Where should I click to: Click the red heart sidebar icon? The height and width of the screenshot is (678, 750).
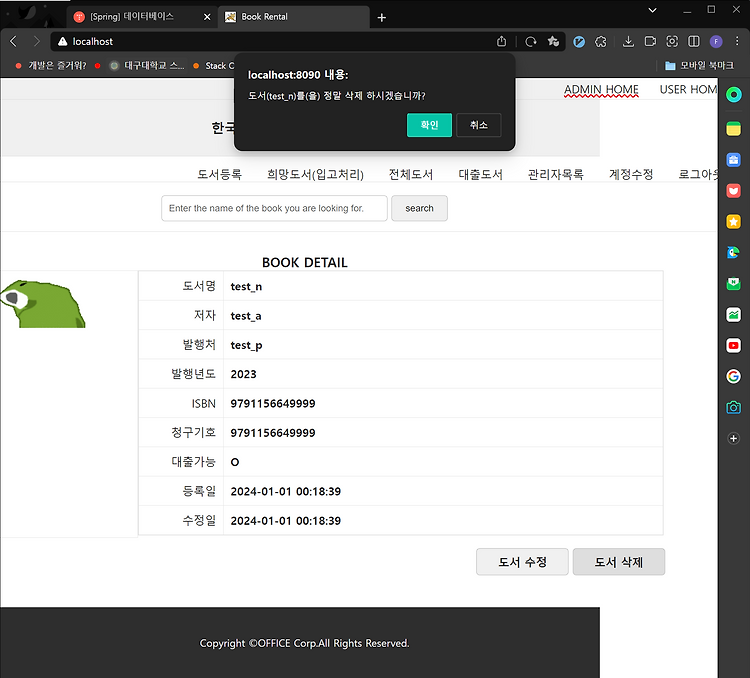point(733,191)
